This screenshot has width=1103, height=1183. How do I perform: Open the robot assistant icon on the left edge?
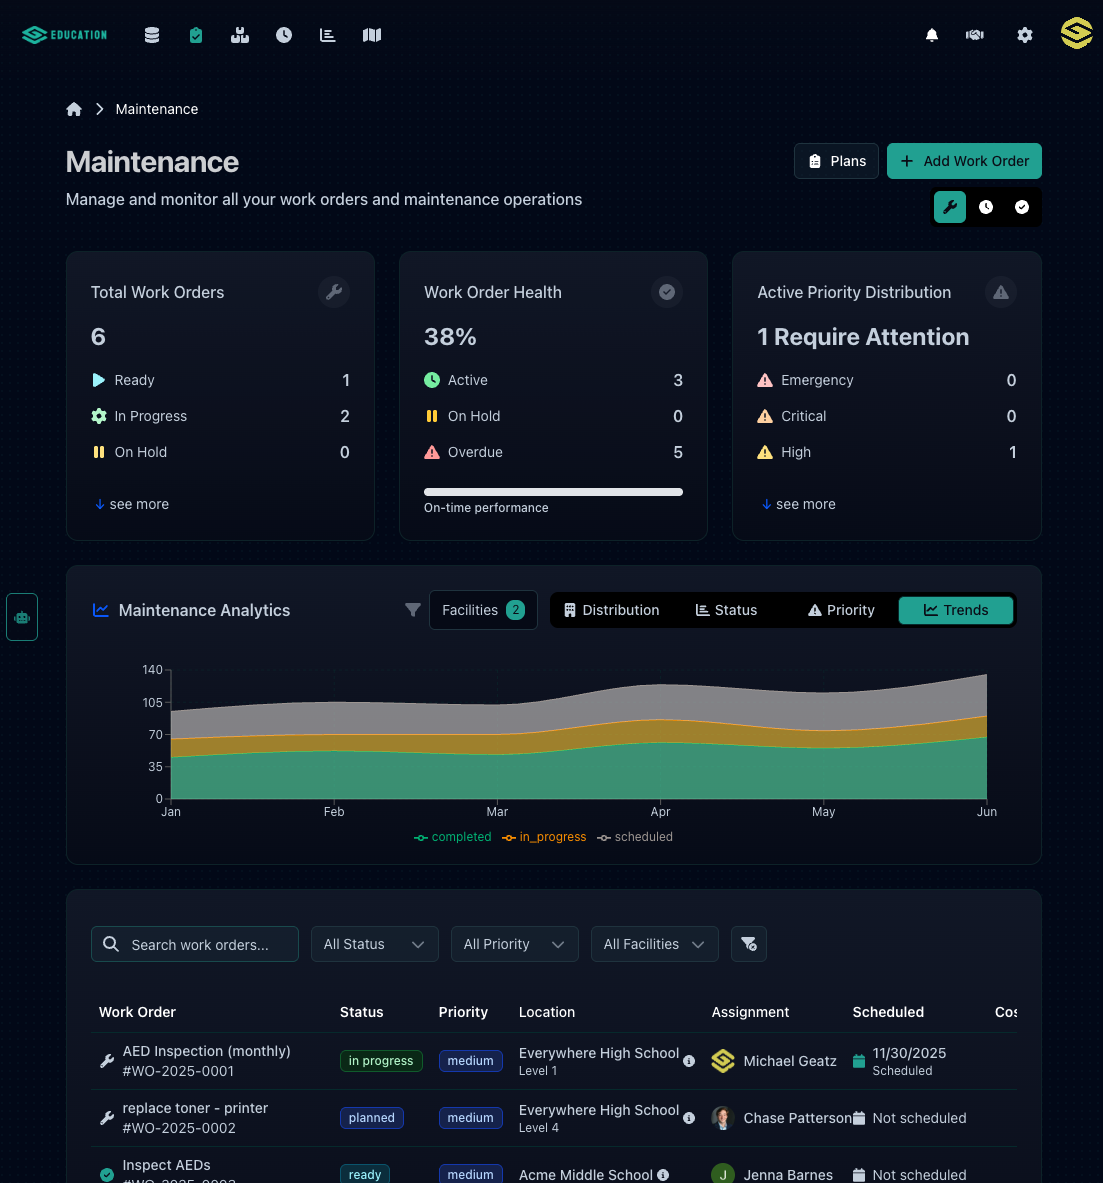tap(21, 617)
